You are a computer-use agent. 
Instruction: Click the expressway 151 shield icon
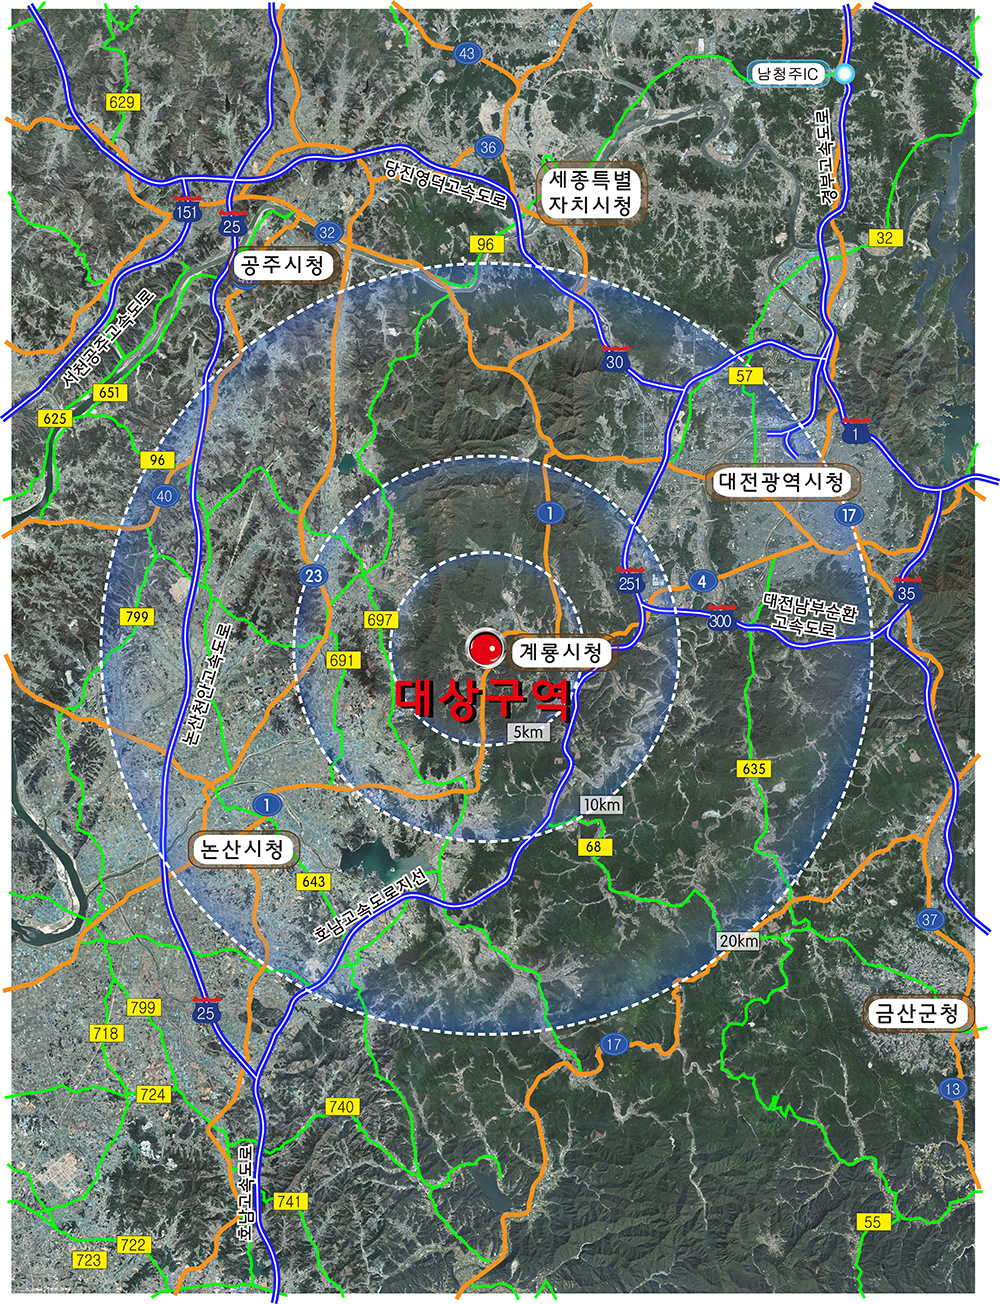pyautogui.click(x=186, y=211)
